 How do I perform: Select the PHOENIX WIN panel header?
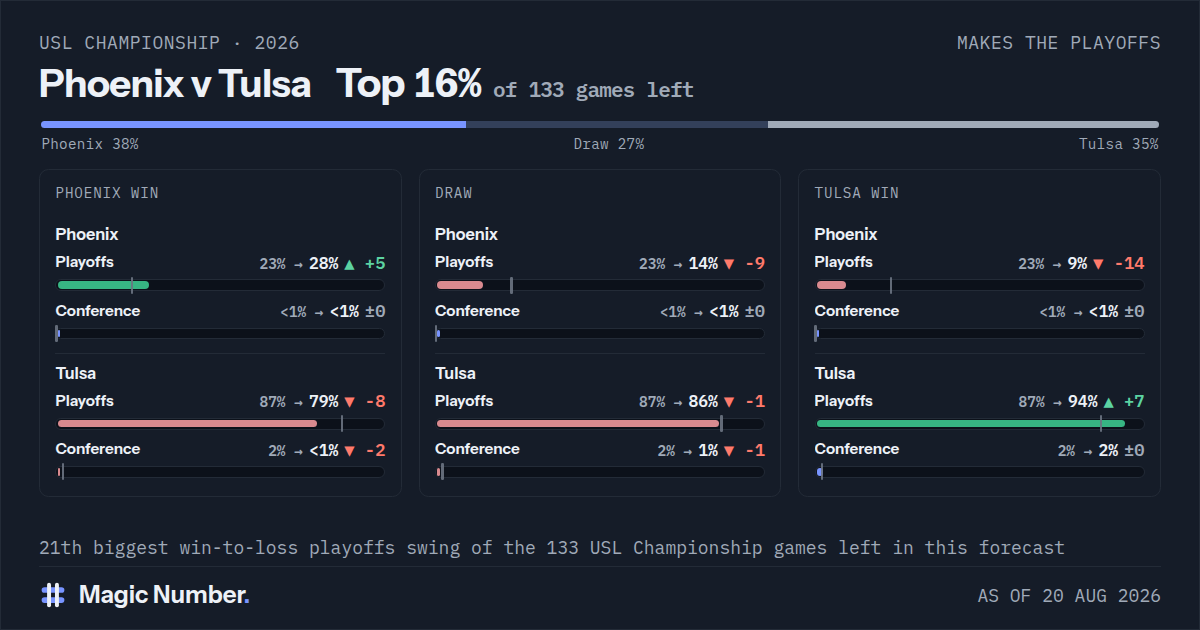(107, 193)
